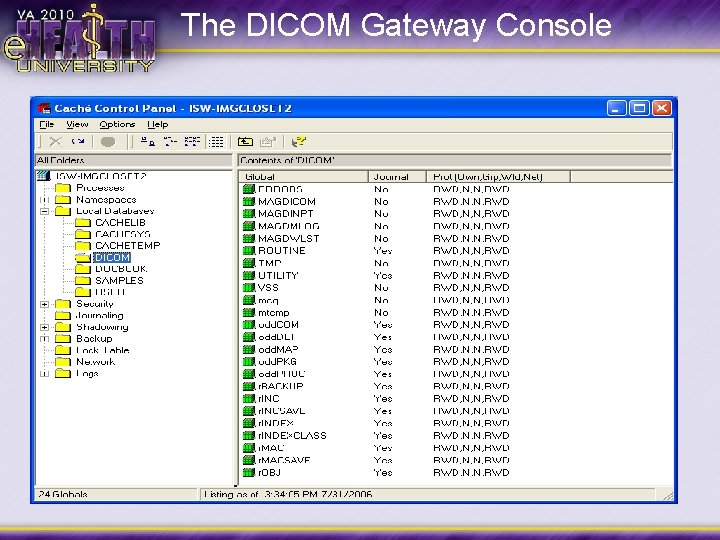Click the 'Listing as of' timestamp in status bar
Screen dimensions: 720x540
click(x=288, y=495)
